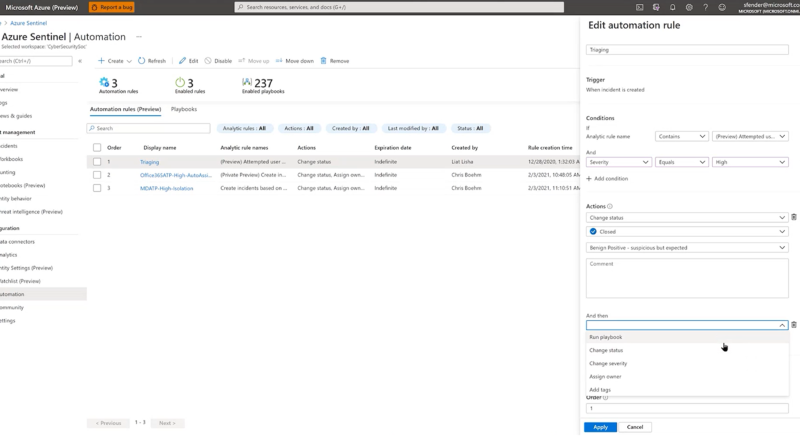Open help question mark icon
The height and width of the screenshot is (445, 800).
705,7
